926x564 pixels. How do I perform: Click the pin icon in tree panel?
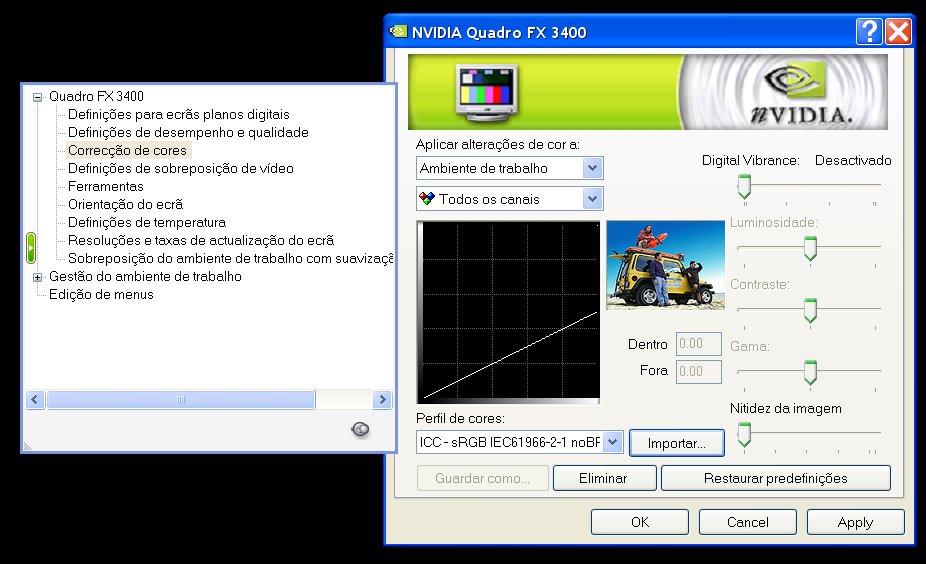(x=360, y=429)
